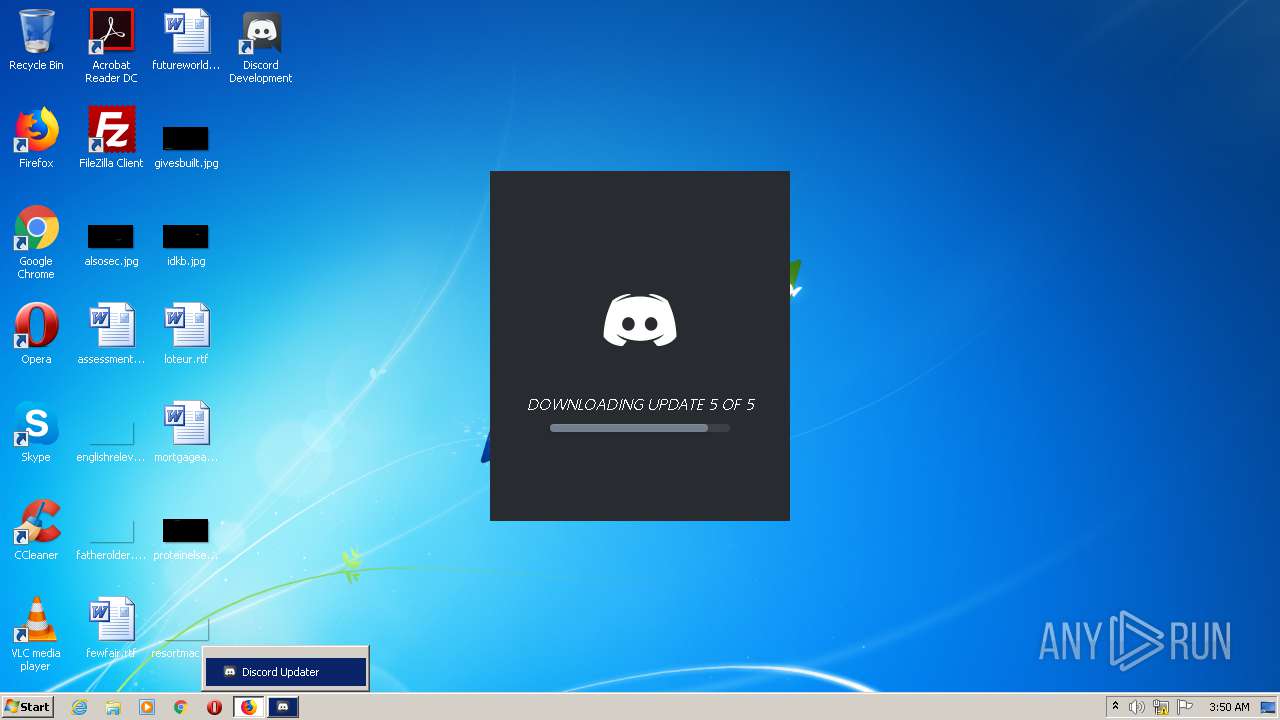Launch Opera desktop shortcut
Viewport: 1280px width, 720px height.
pos(36,334)
